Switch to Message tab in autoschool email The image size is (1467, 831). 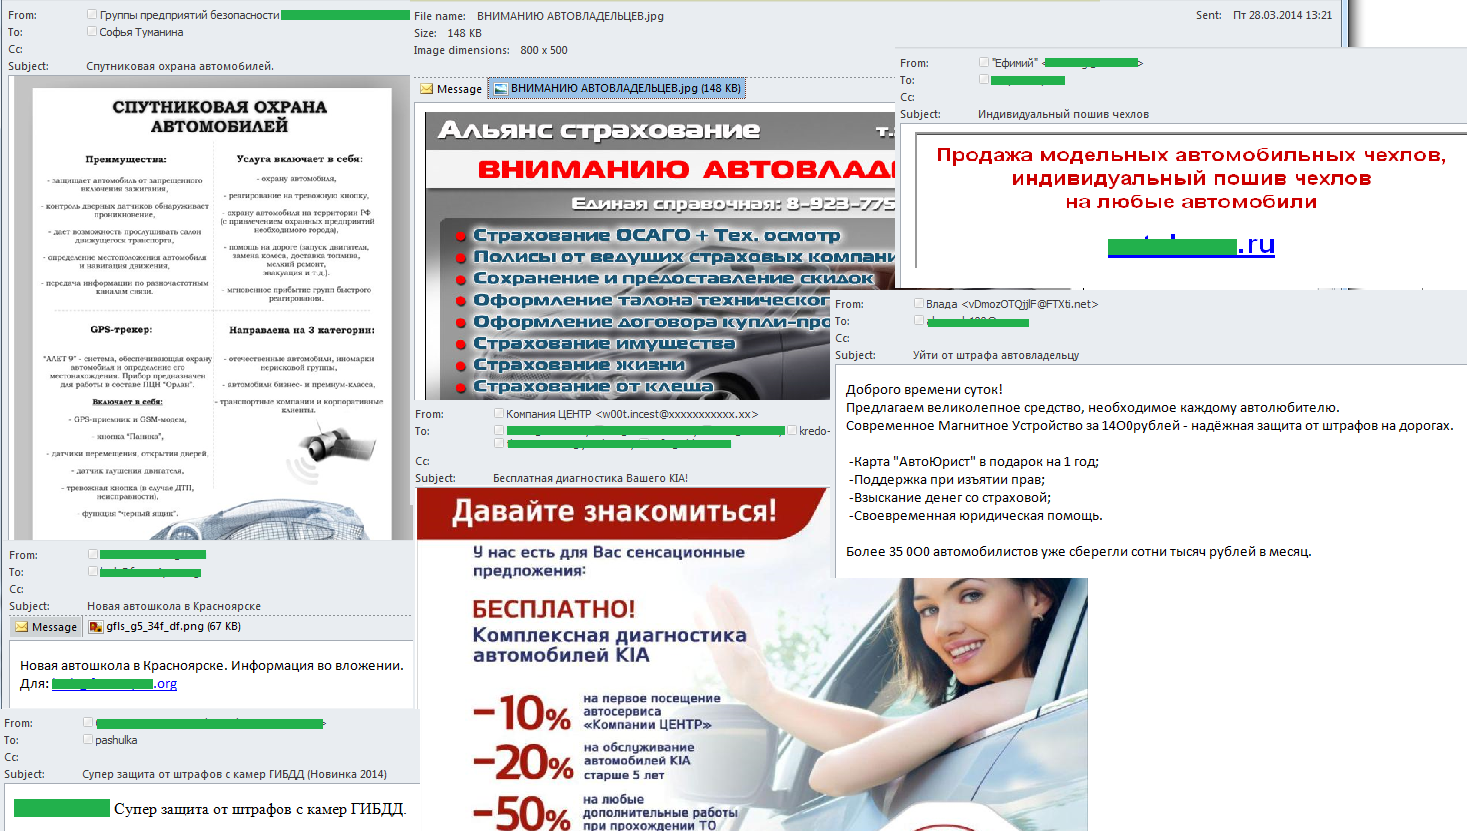click(46, 627)
